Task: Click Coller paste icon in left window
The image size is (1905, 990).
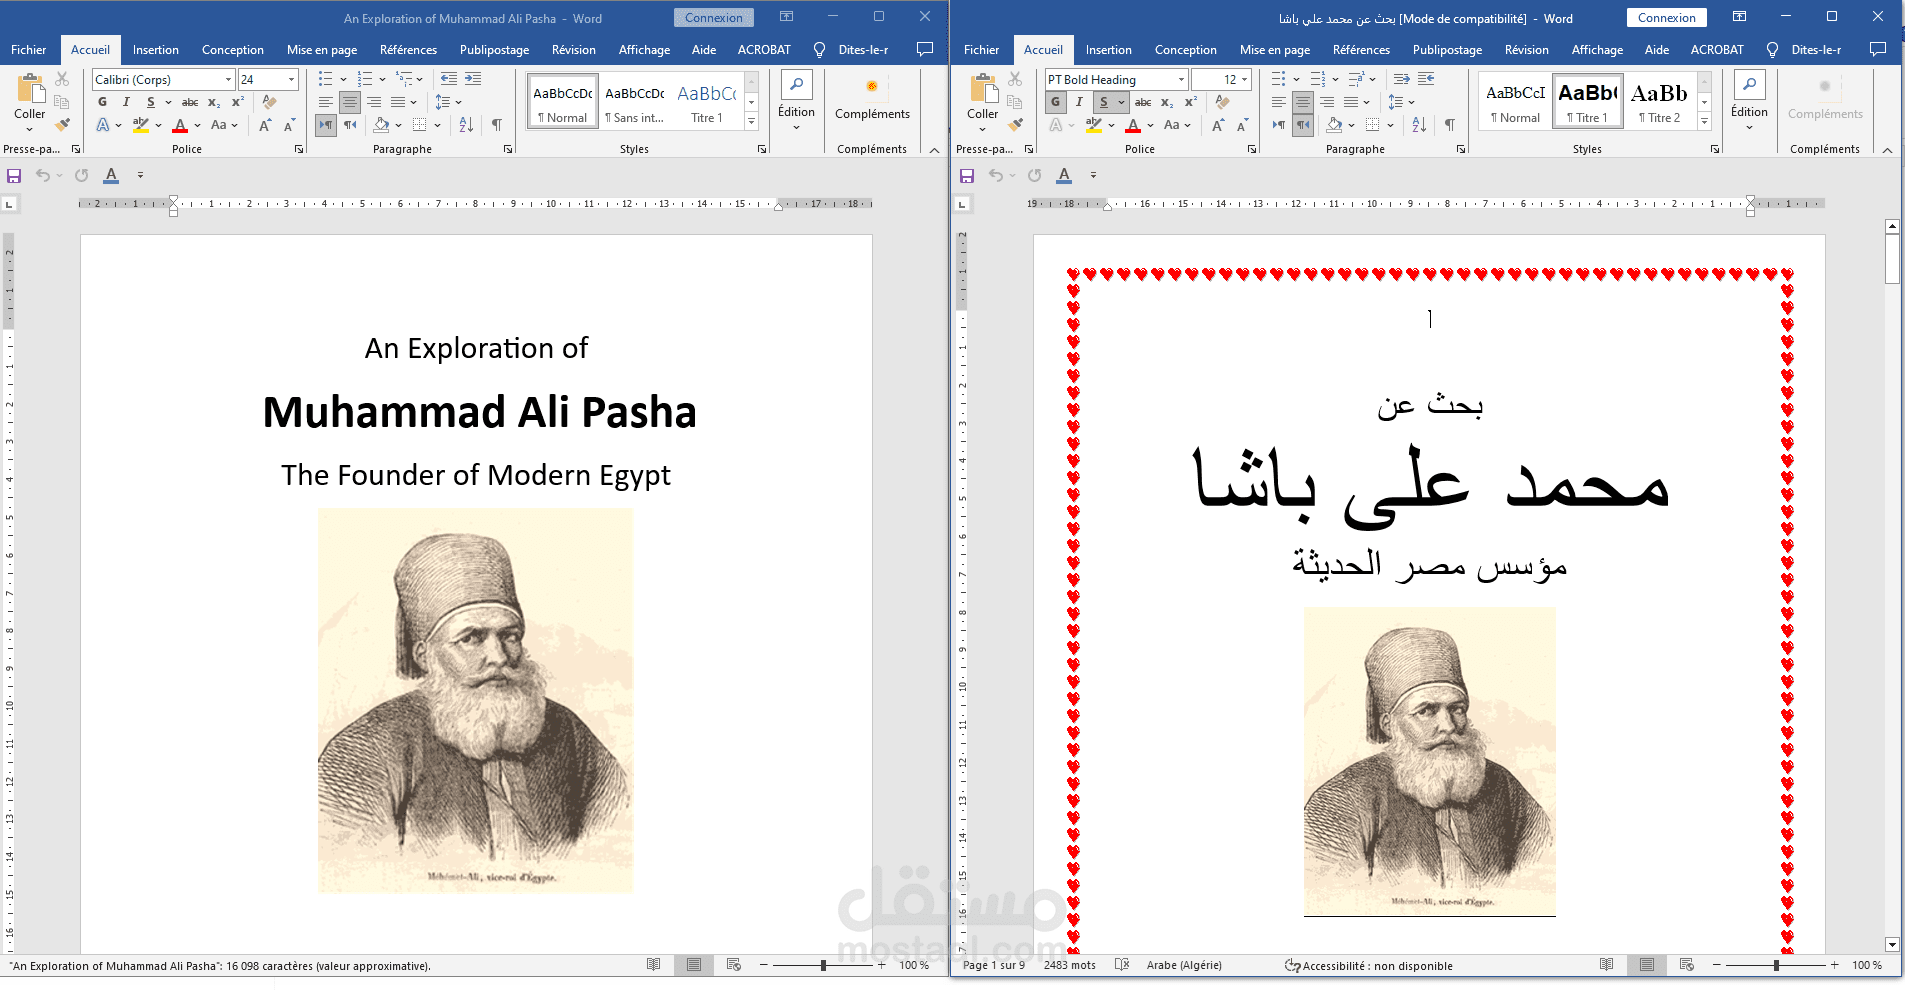Action: tap(30, 90)
